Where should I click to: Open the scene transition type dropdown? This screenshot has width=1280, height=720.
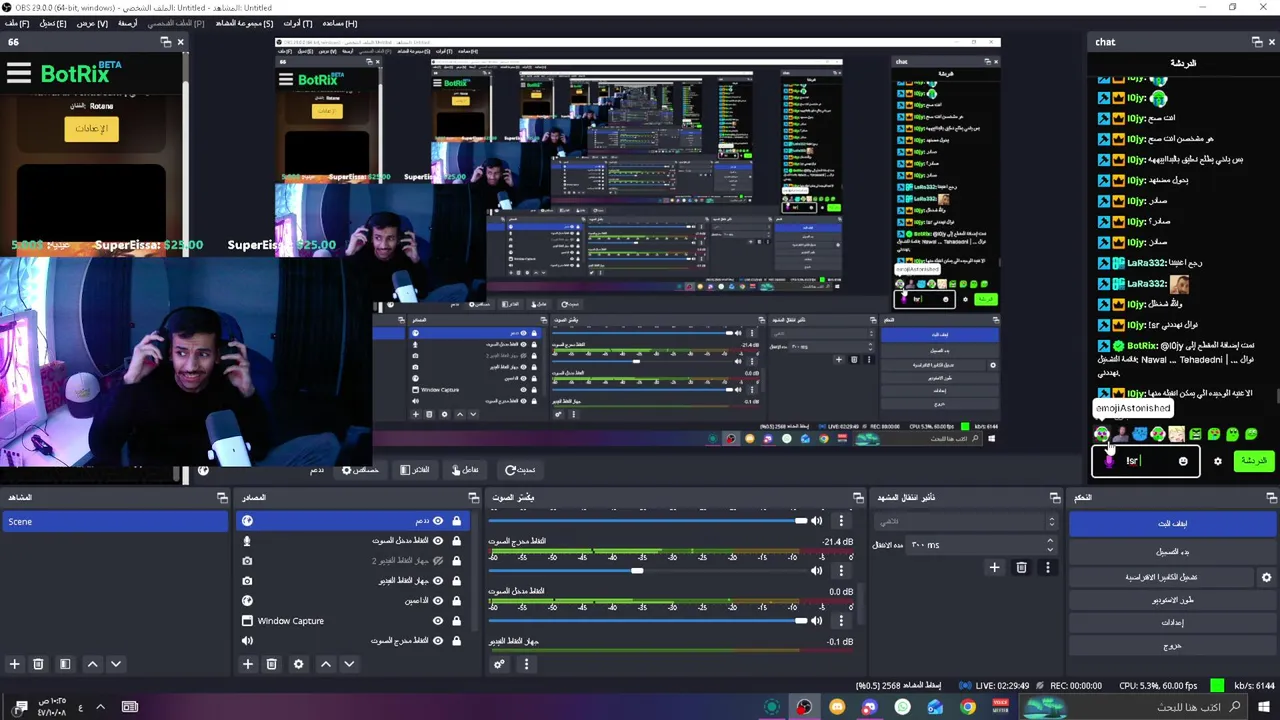click(x=965, y=522)
